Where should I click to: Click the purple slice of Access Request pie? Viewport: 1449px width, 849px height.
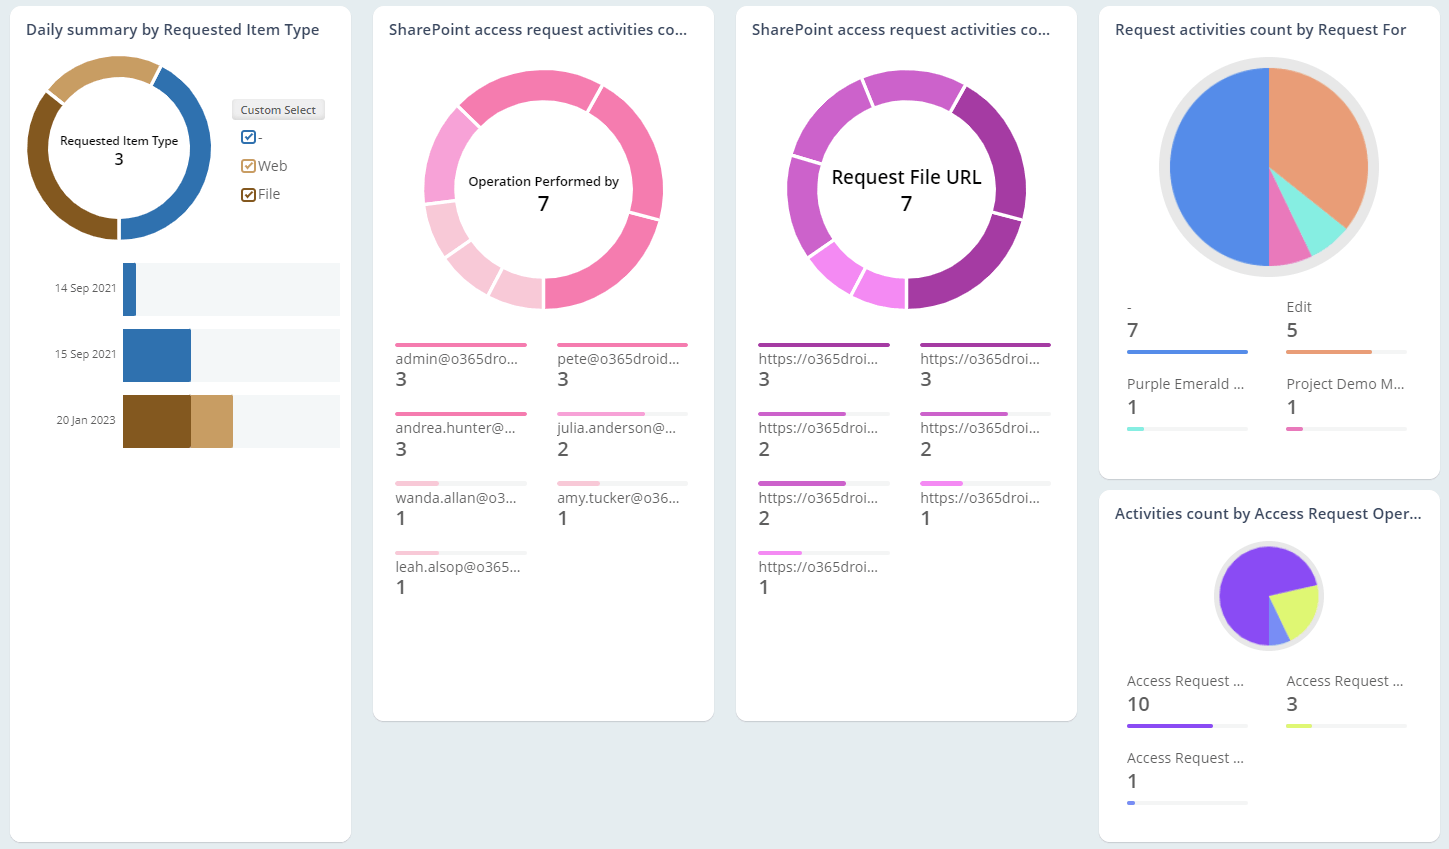point(1250,590)
